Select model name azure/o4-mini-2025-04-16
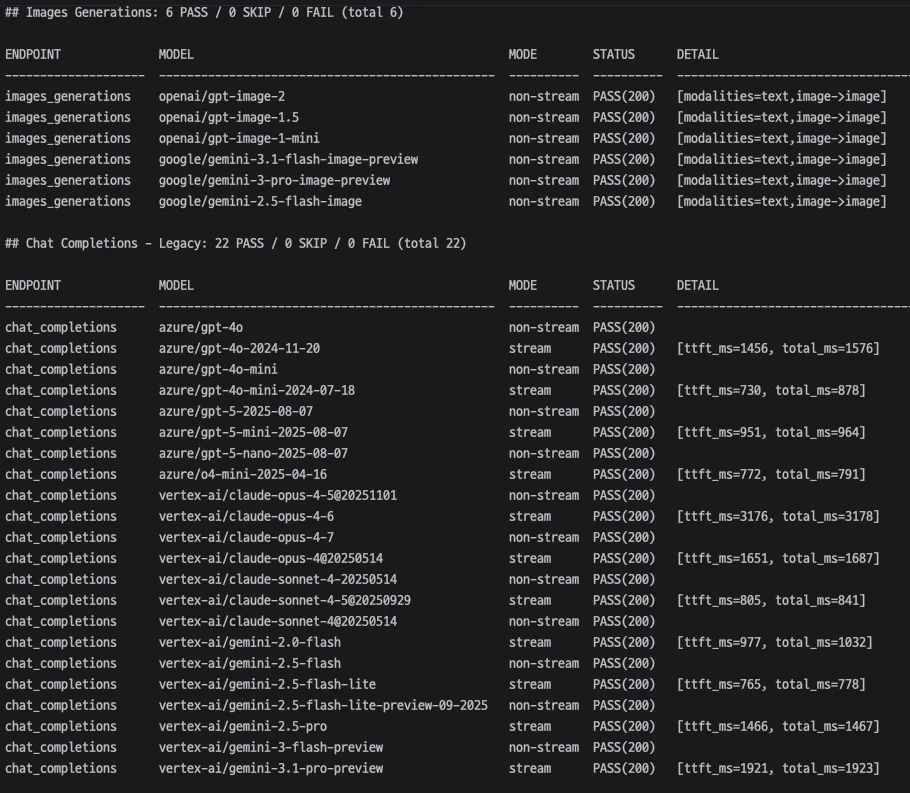 [x=243, y=474]
